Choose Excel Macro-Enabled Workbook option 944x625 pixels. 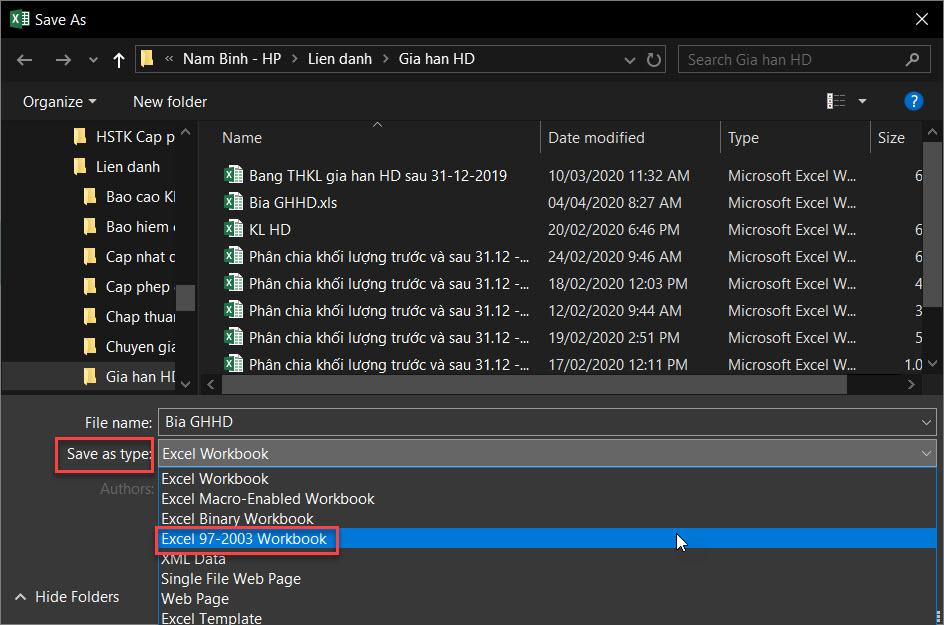coord(267,498)
